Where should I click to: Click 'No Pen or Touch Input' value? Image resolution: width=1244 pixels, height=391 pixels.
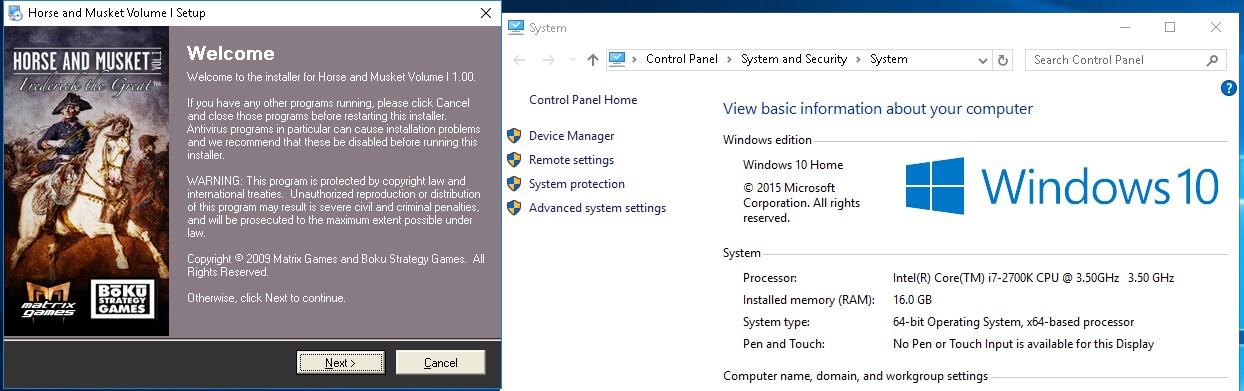click(x=1024, y=344)
